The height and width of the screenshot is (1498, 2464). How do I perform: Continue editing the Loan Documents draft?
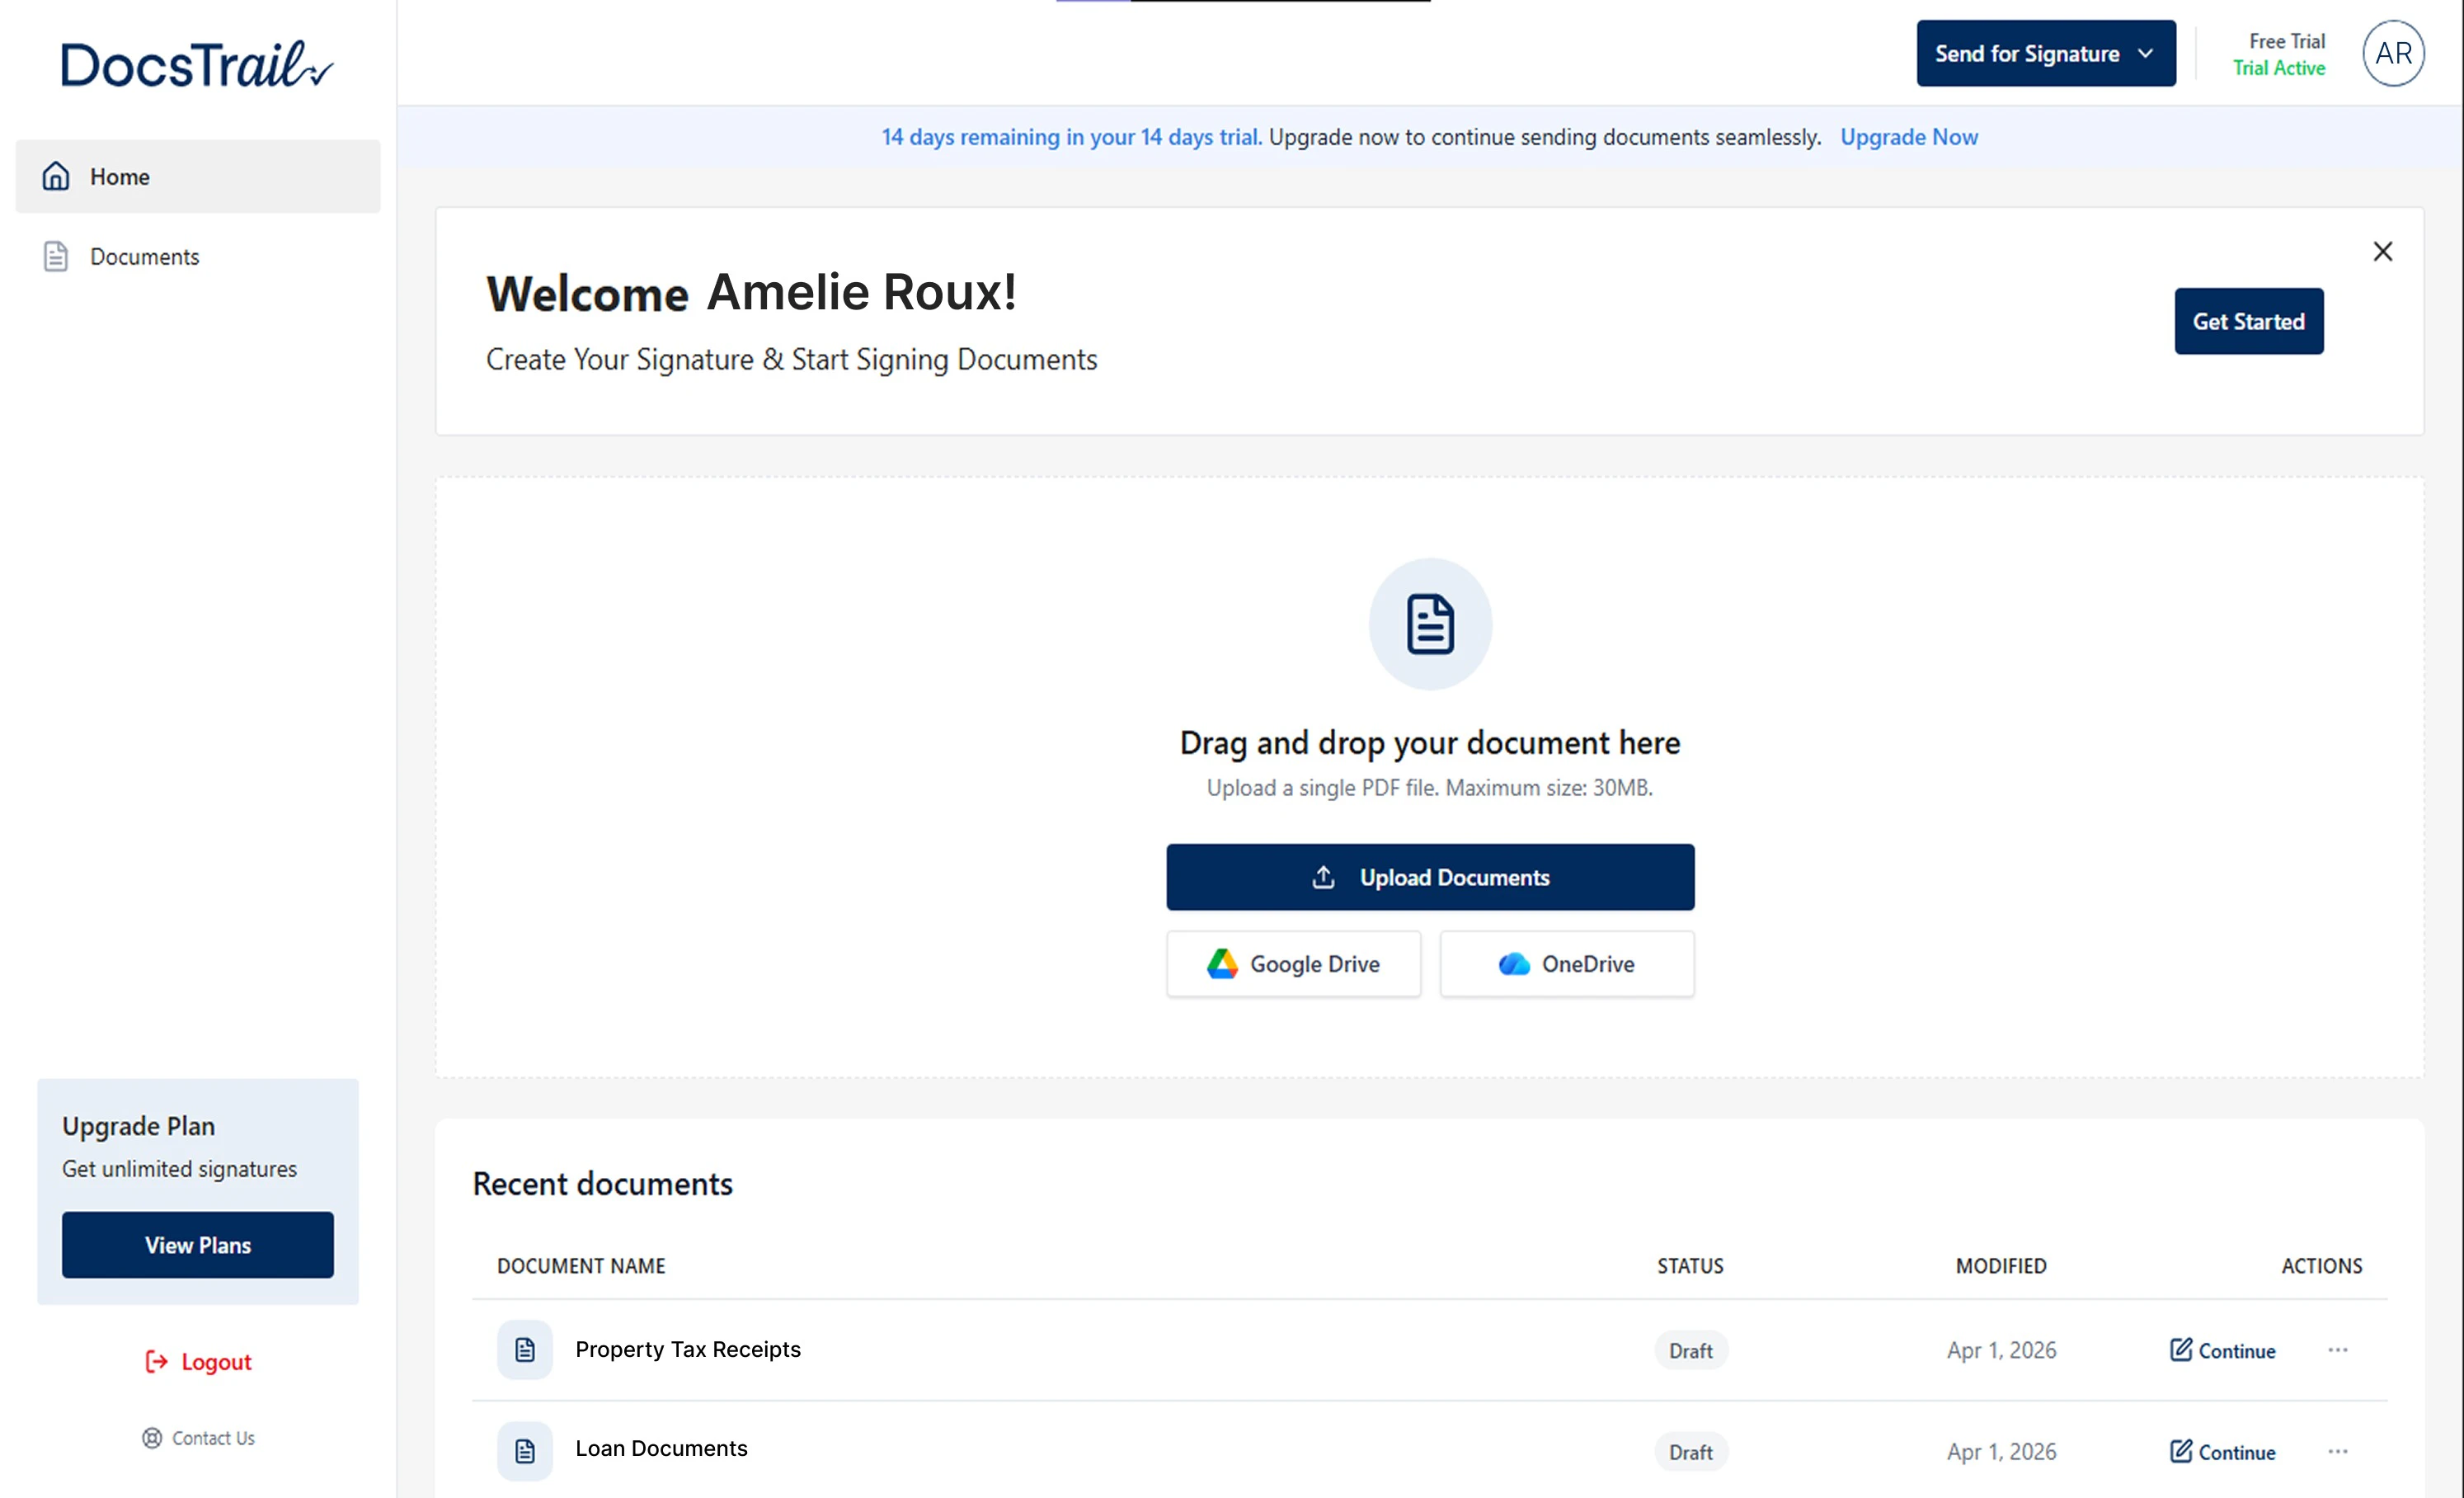[2222, 1451]
